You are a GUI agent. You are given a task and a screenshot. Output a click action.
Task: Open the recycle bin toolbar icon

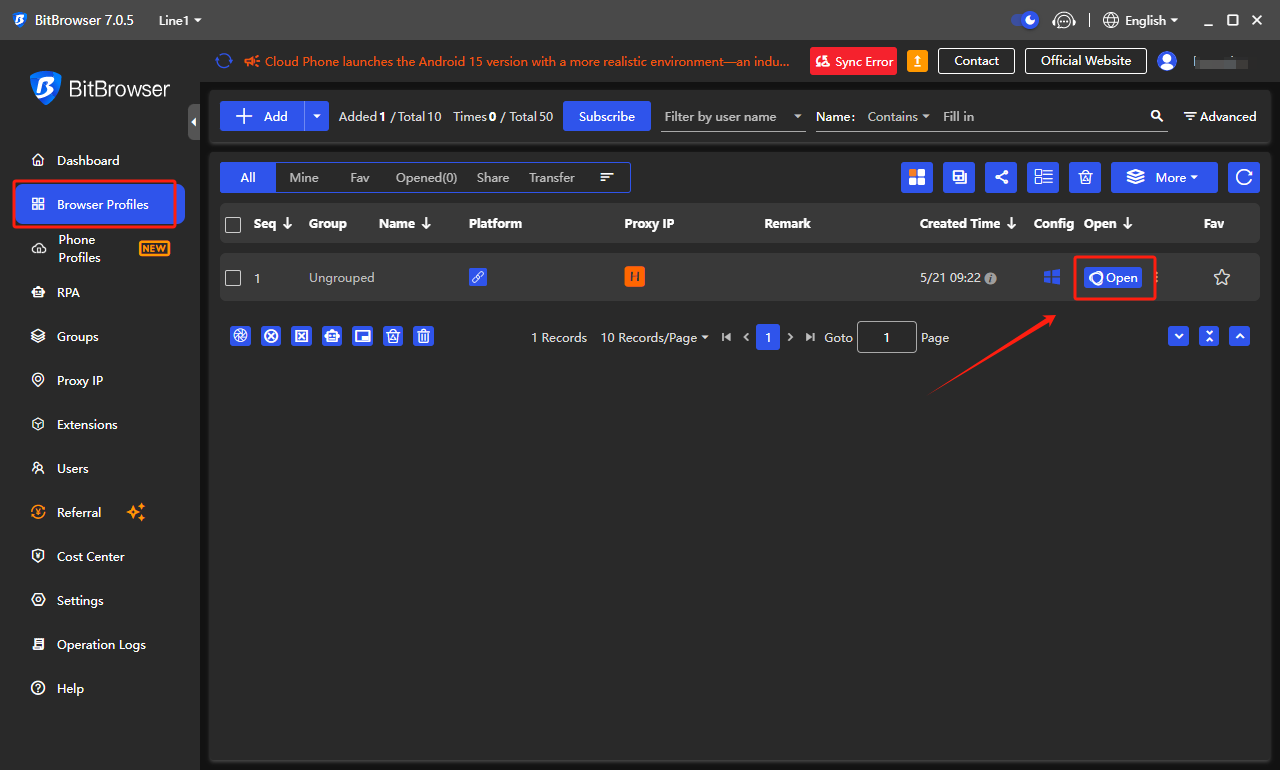pyautogui.click(x=1085, y=177)
